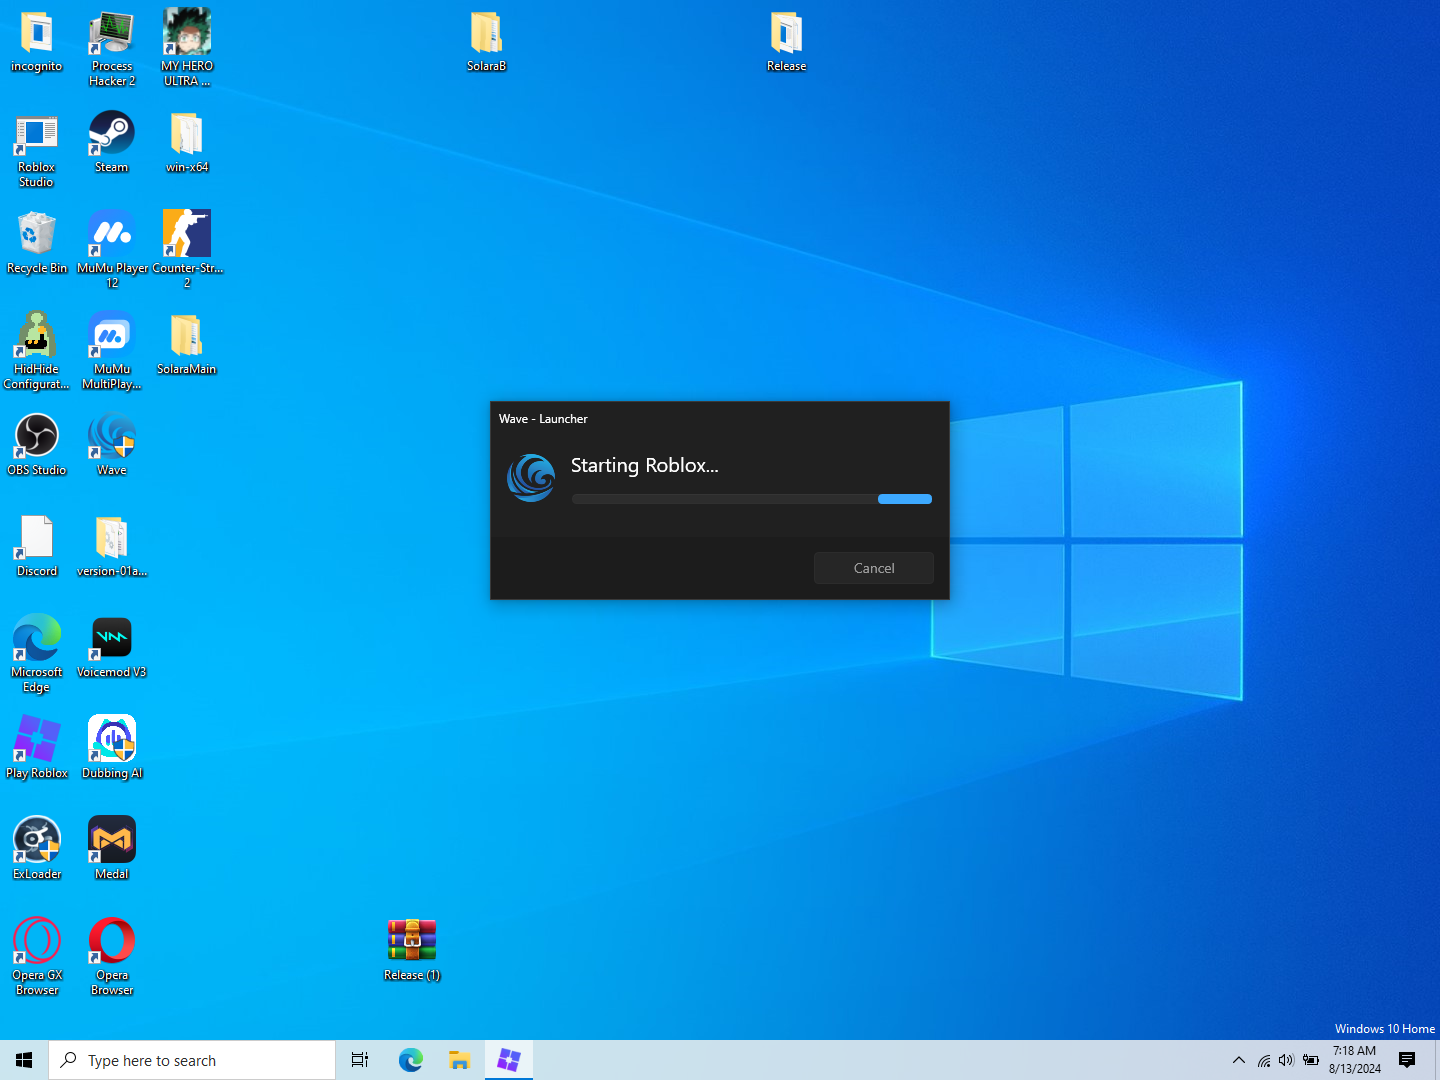Open Task View from taskbar

click(x=360, y=1060)
